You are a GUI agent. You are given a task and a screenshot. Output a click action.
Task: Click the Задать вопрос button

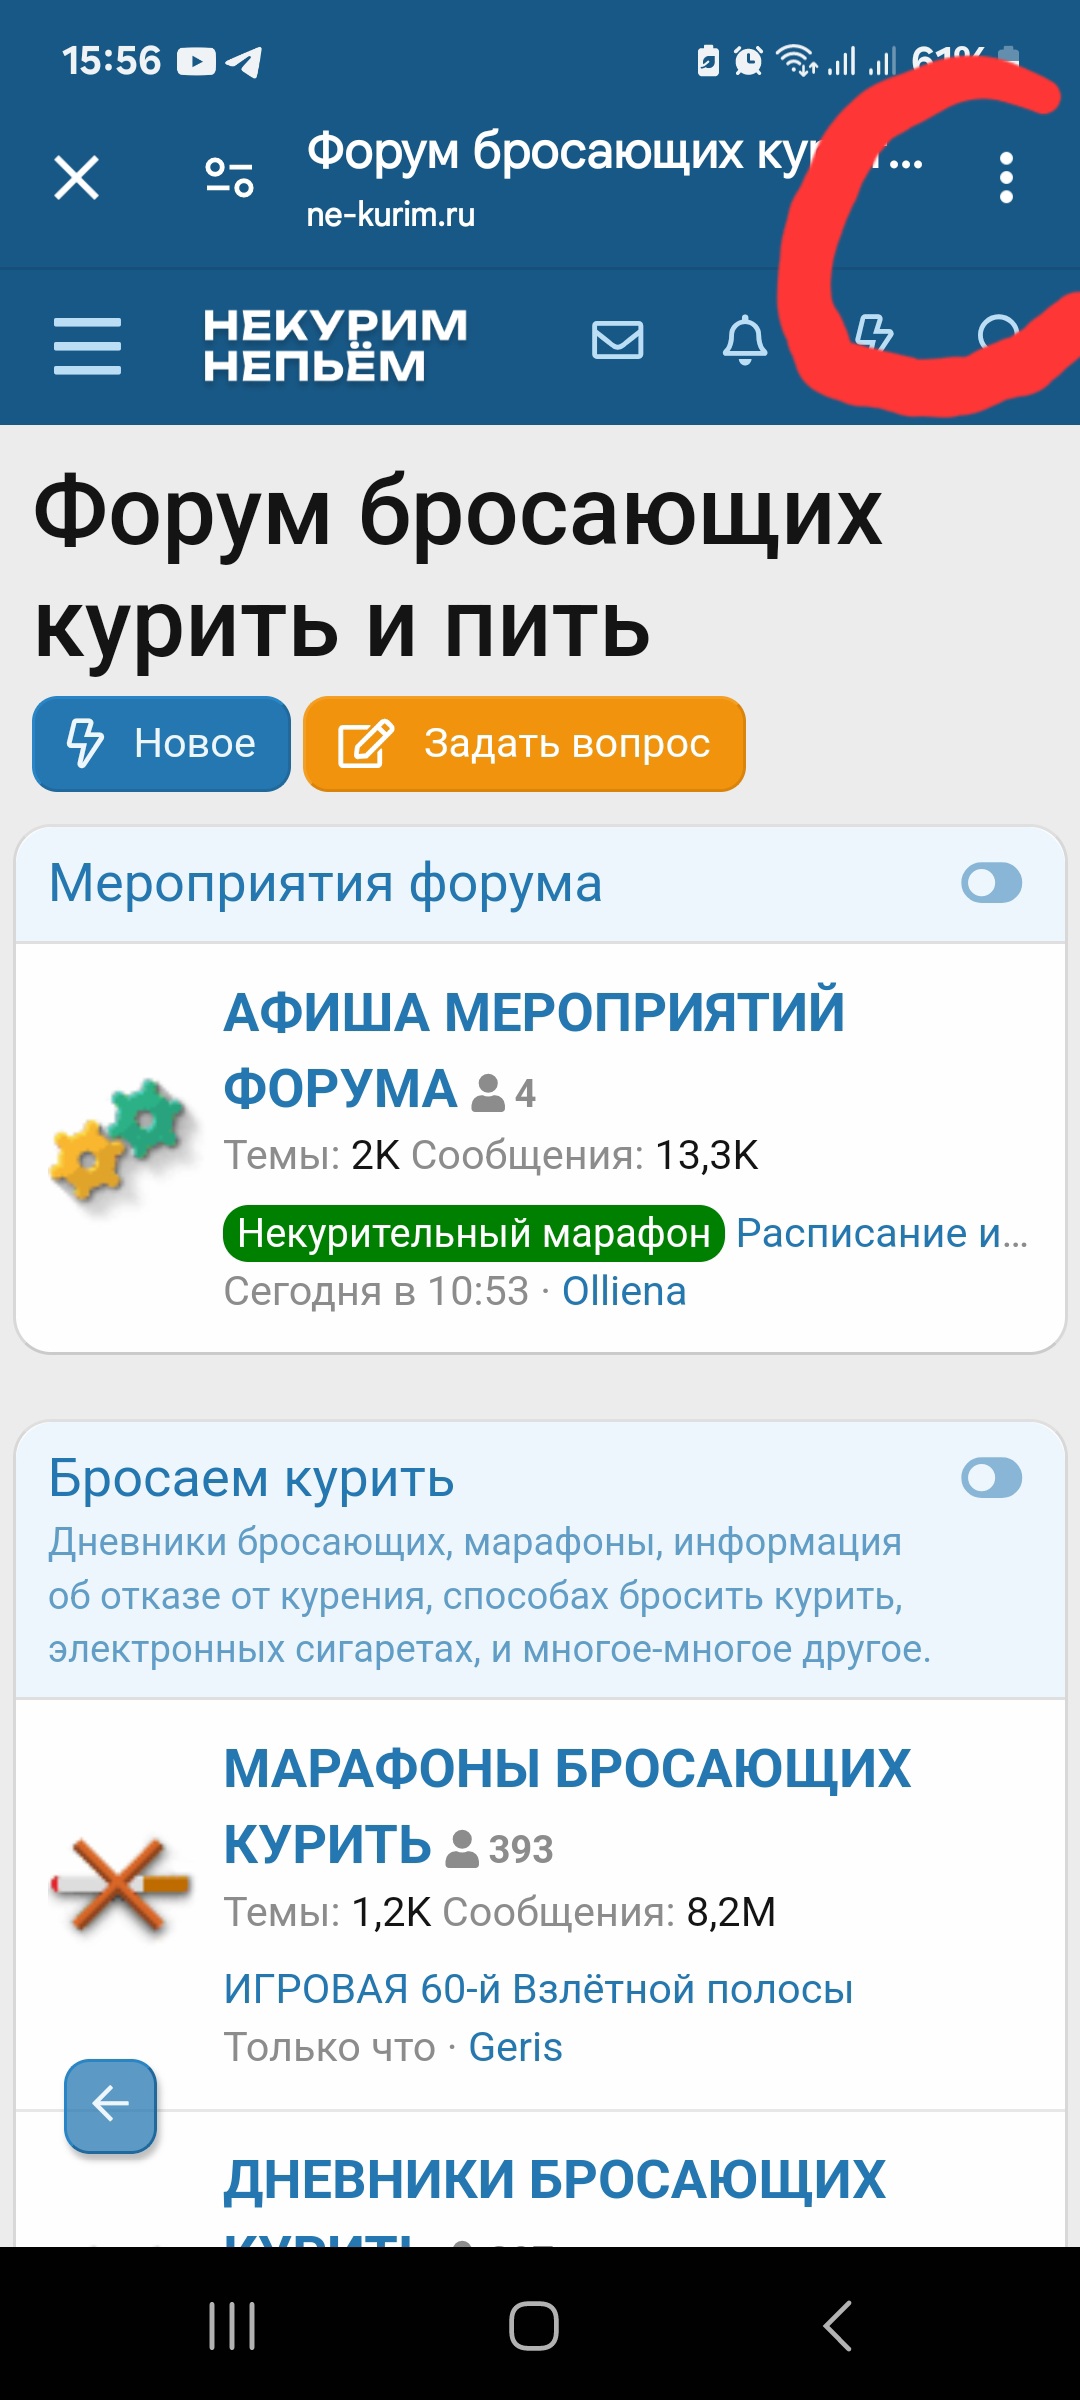pyautogui.click(x=524, y=744)
